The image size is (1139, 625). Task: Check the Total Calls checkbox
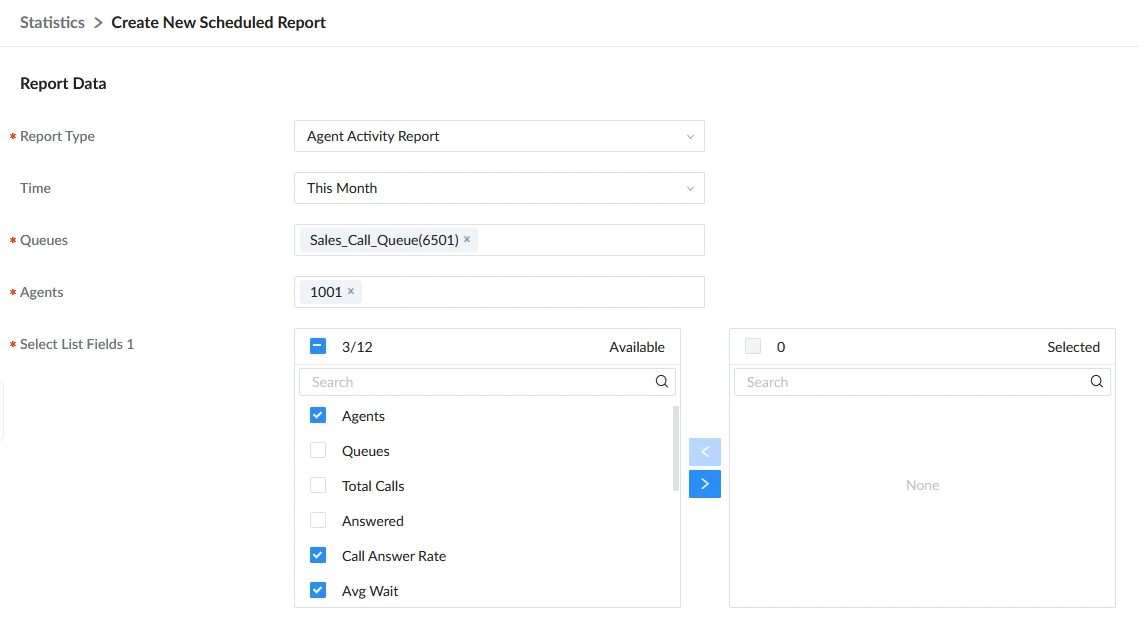pyautogui.click(x=317, y=485)
